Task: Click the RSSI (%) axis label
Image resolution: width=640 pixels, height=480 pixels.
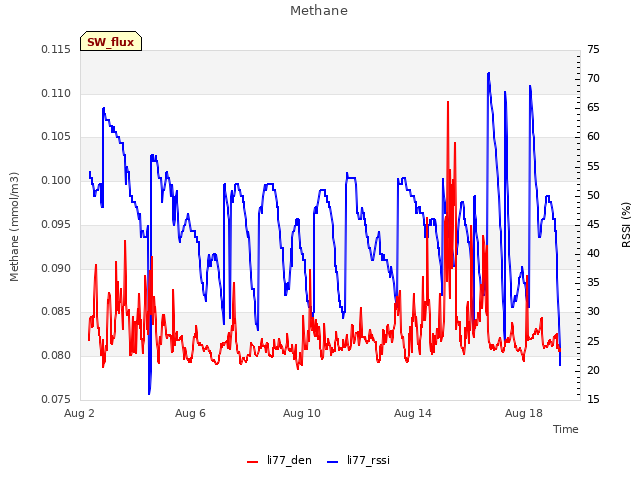Action: (x=626, y=225)
